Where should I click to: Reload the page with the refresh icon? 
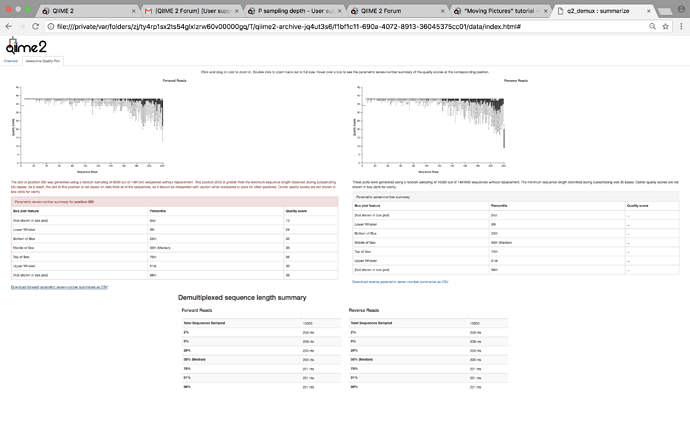click(37, 26)
